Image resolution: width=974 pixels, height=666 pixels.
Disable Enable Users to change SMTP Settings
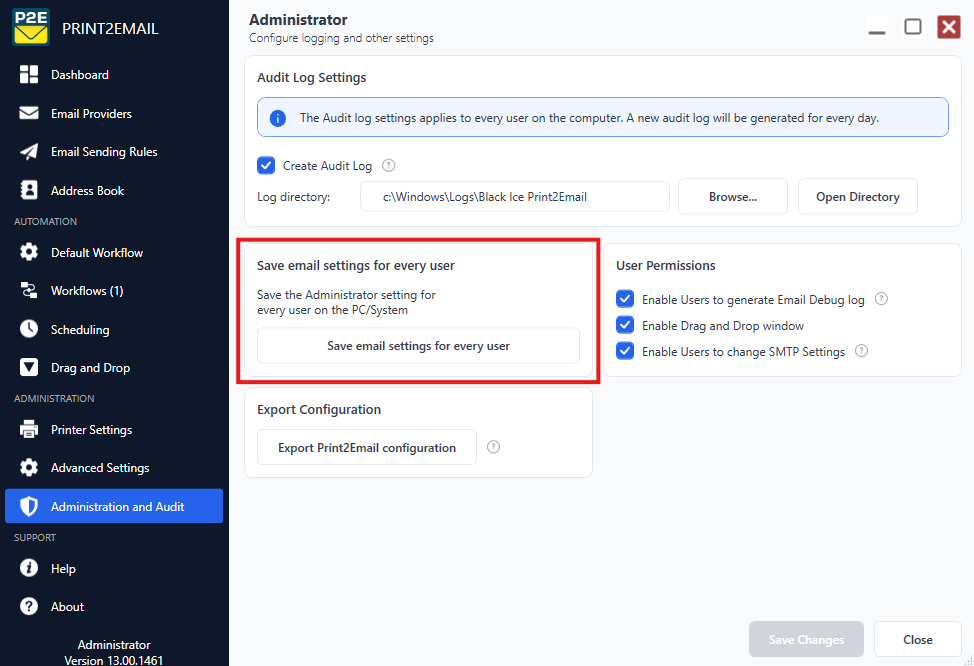[x=625, y=351]
